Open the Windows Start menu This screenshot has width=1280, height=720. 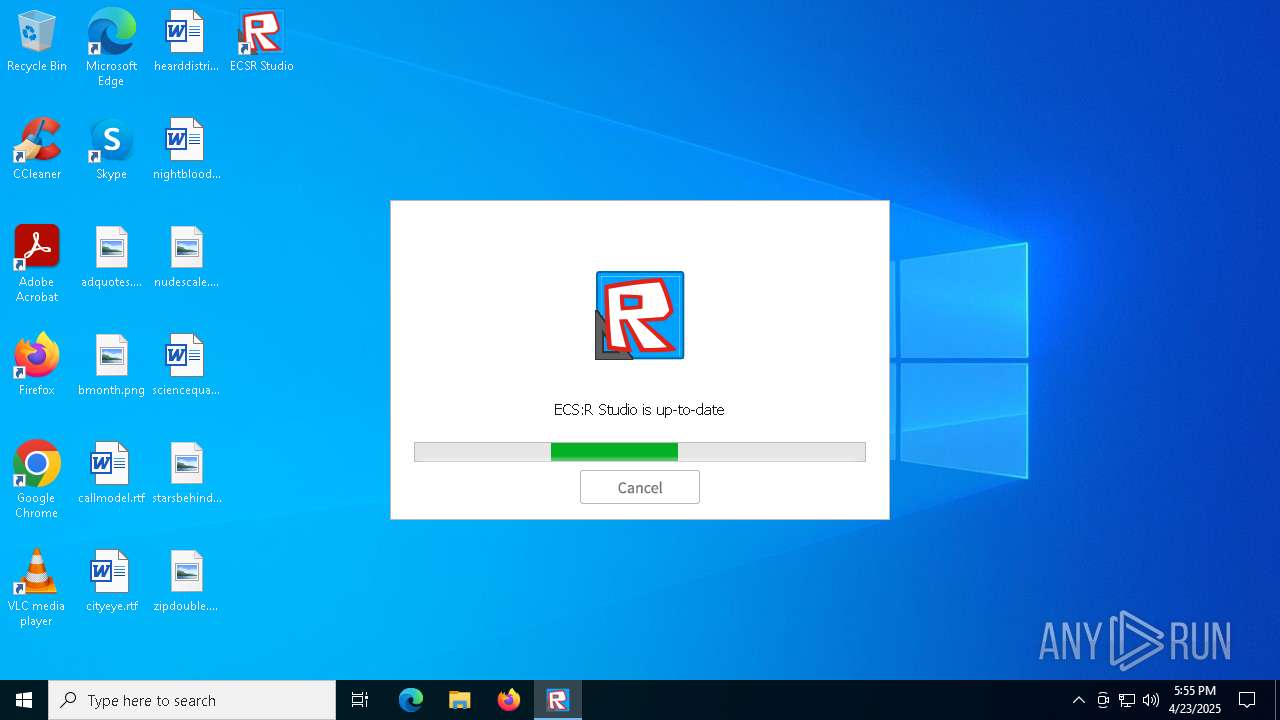click(x=24, y=700)
